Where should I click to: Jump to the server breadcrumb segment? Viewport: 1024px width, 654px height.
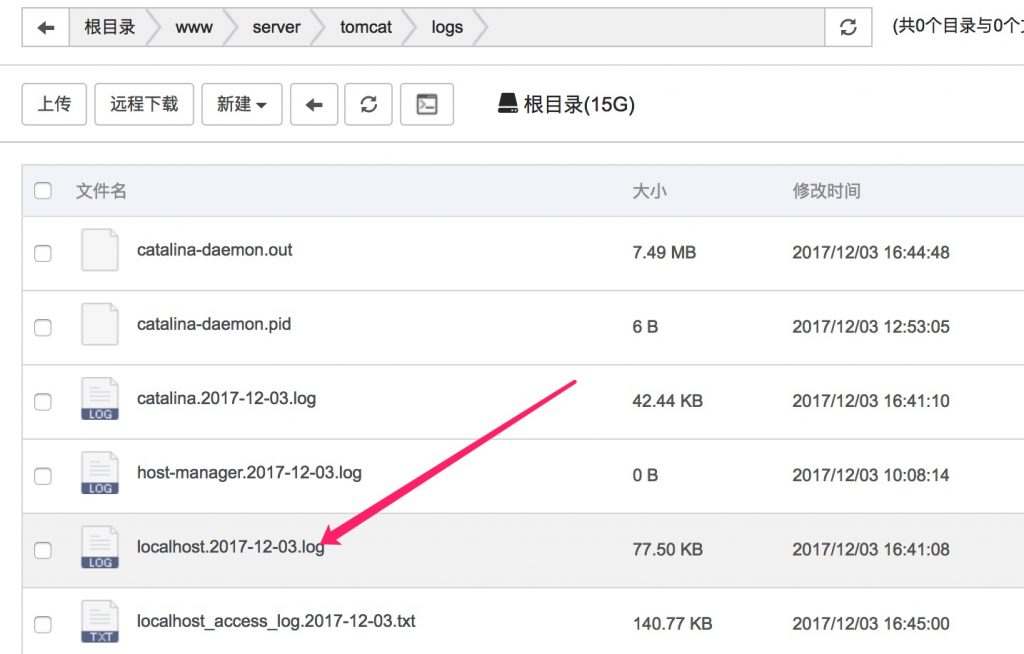[276, 28]
